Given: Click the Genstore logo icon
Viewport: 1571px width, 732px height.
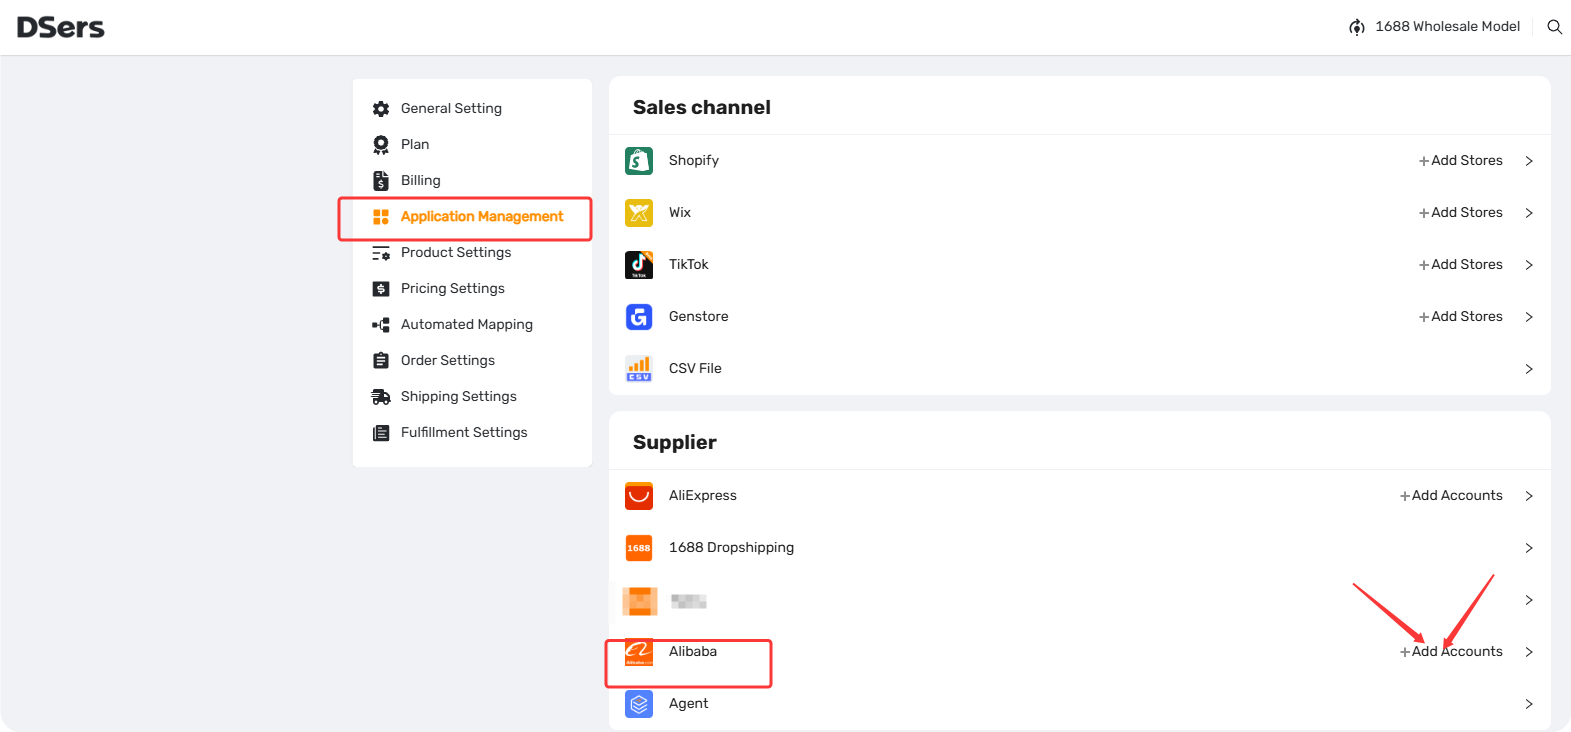Looking at the screenshot, I should (639, 317).
